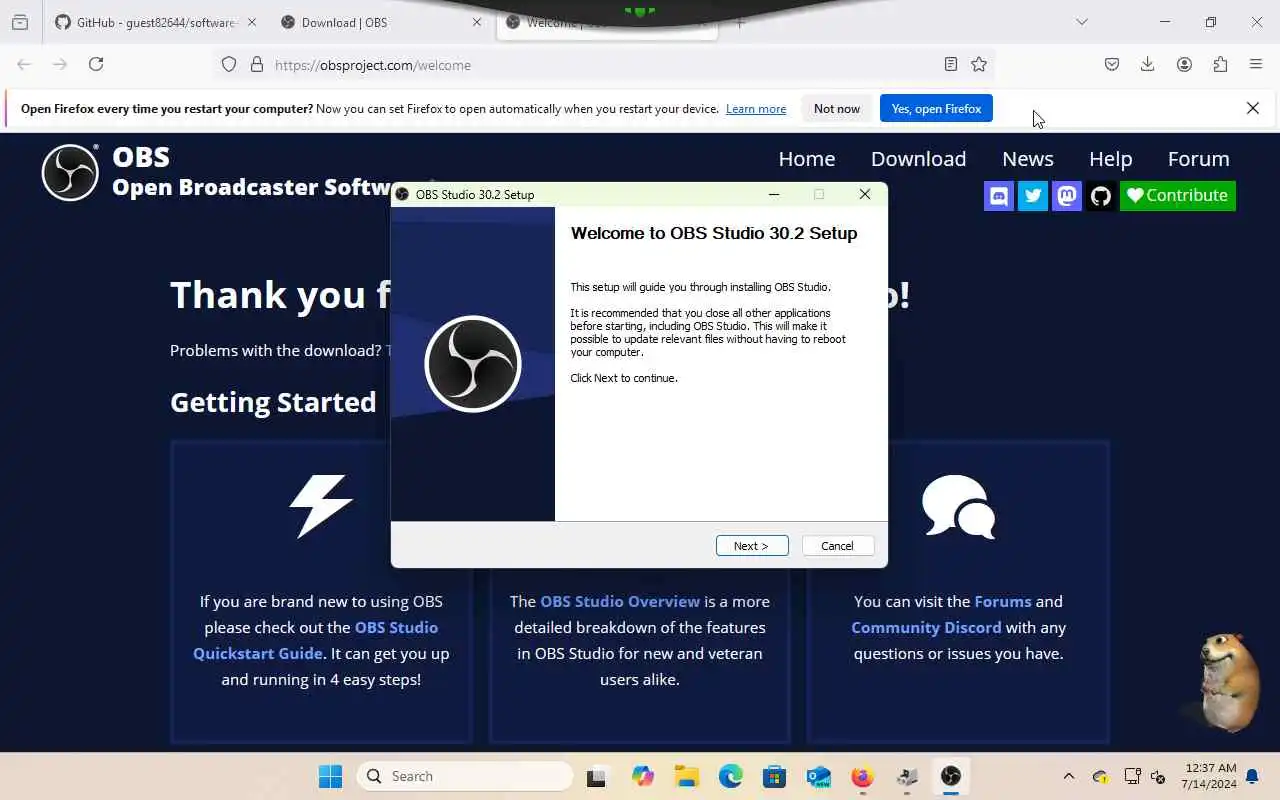Click the taskbar Search box

point(465,776)
